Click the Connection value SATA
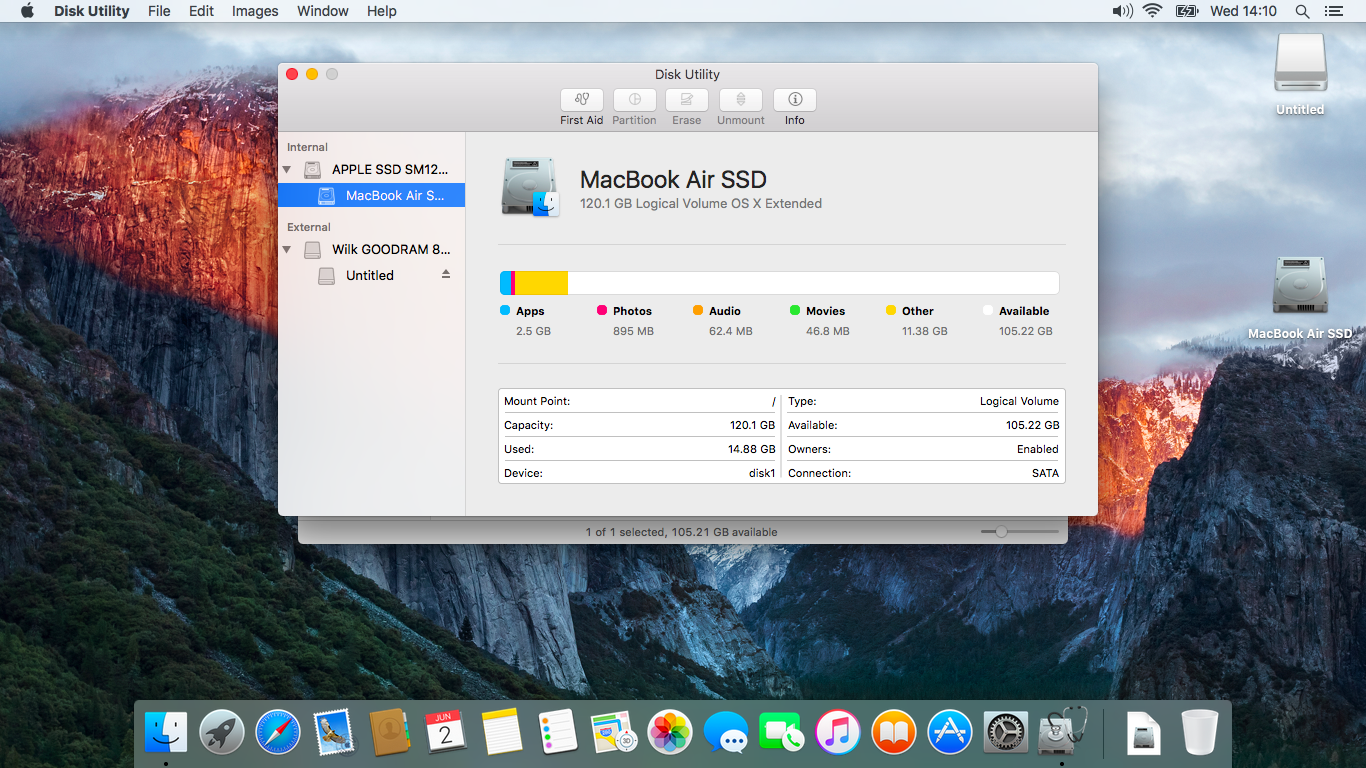 (x=1045, y=473)
